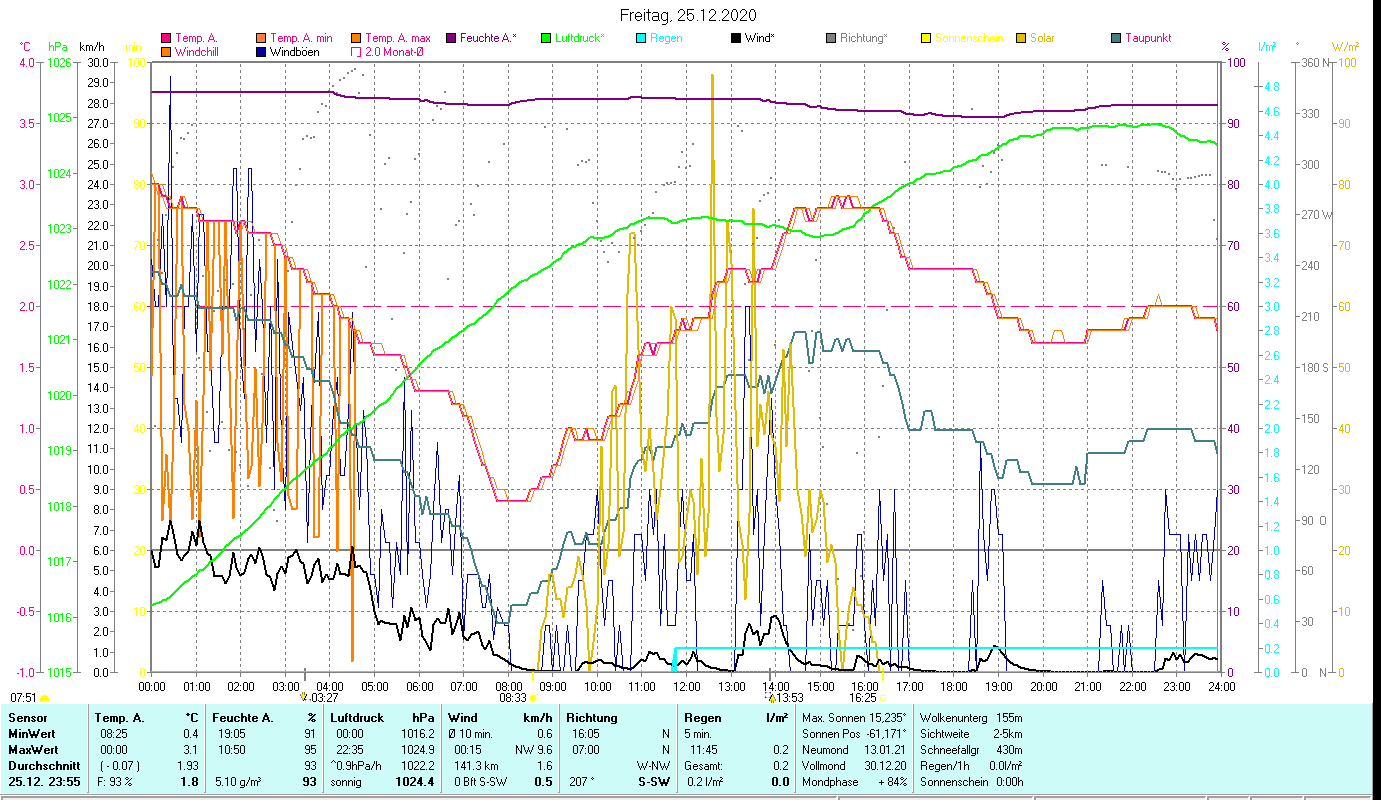Click the 'MinWert' row label
The width and height of the screenshot is (1381, 800).
[x=31, y=734]
